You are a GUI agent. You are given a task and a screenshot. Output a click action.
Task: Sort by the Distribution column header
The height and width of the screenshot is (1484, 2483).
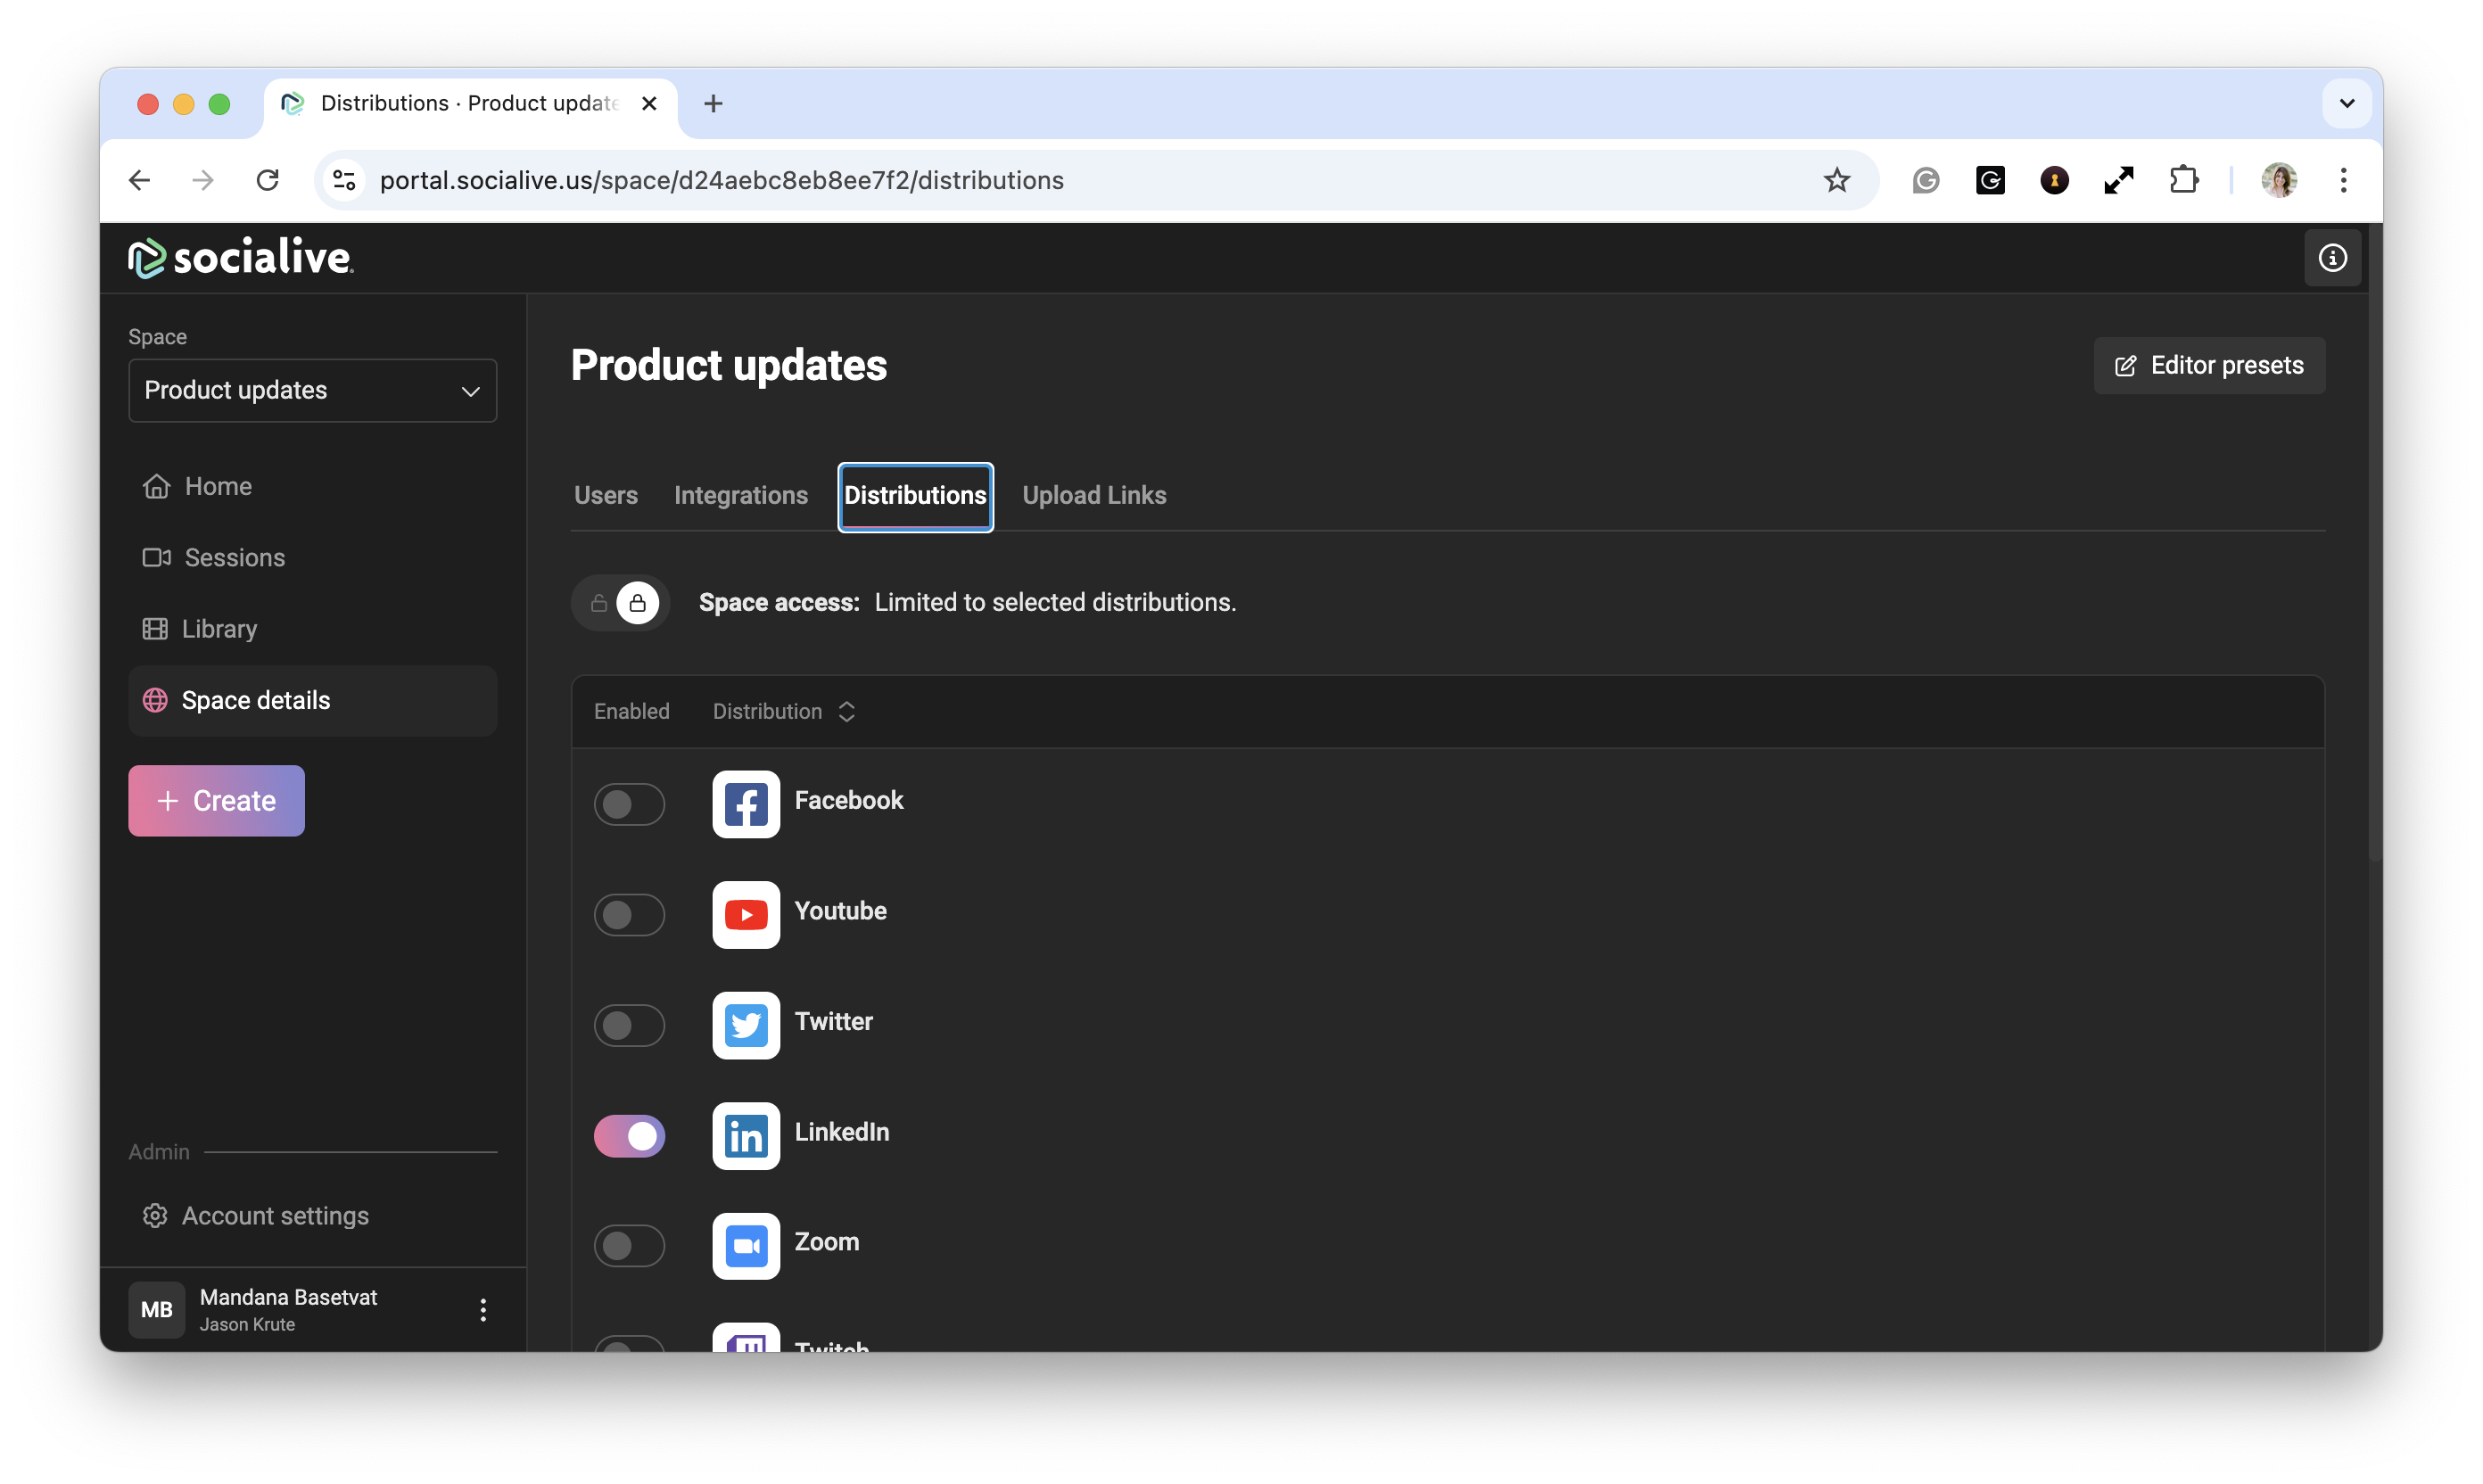pos(783,711)
